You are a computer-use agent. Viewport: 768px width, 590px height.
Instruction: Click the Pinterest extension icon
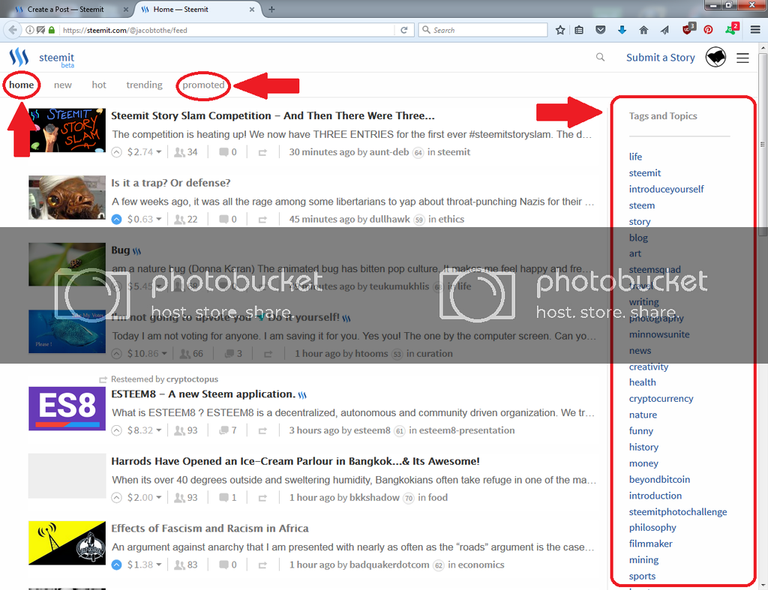pyautogui.click(x=708, y=30)
